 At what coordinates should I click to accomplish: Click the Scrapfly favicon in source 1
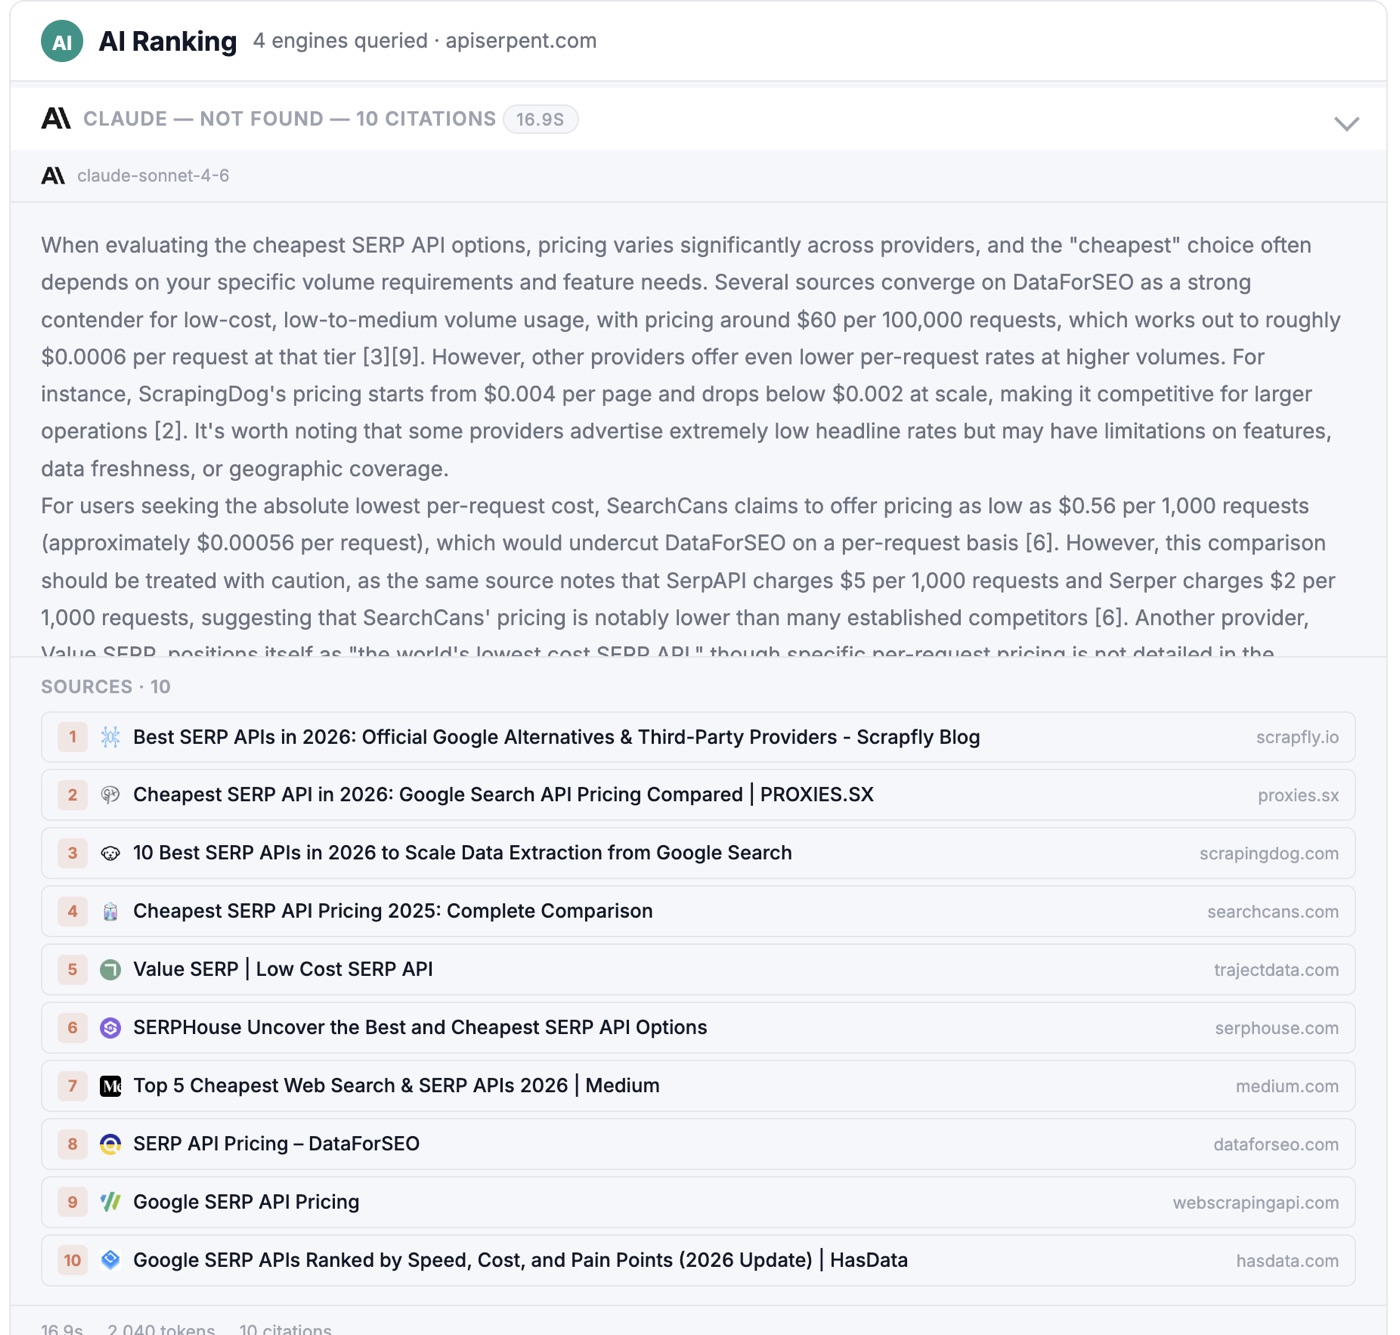click(x=110, y=737)
